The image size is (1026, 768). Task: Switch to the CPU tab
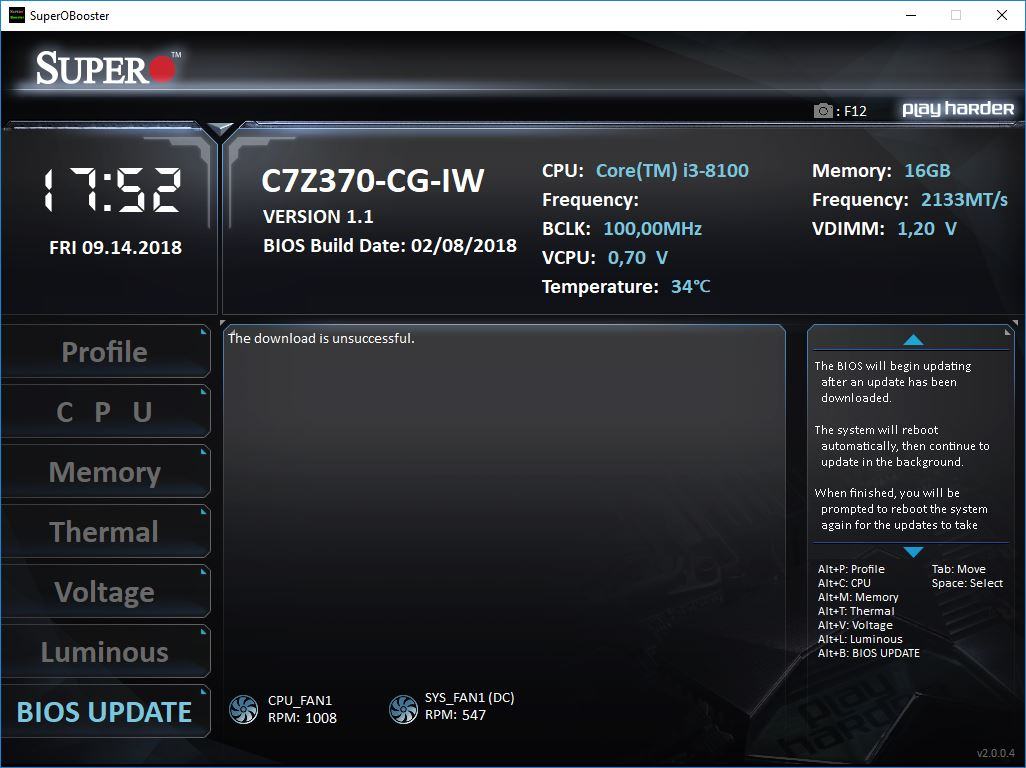(105, 411)
